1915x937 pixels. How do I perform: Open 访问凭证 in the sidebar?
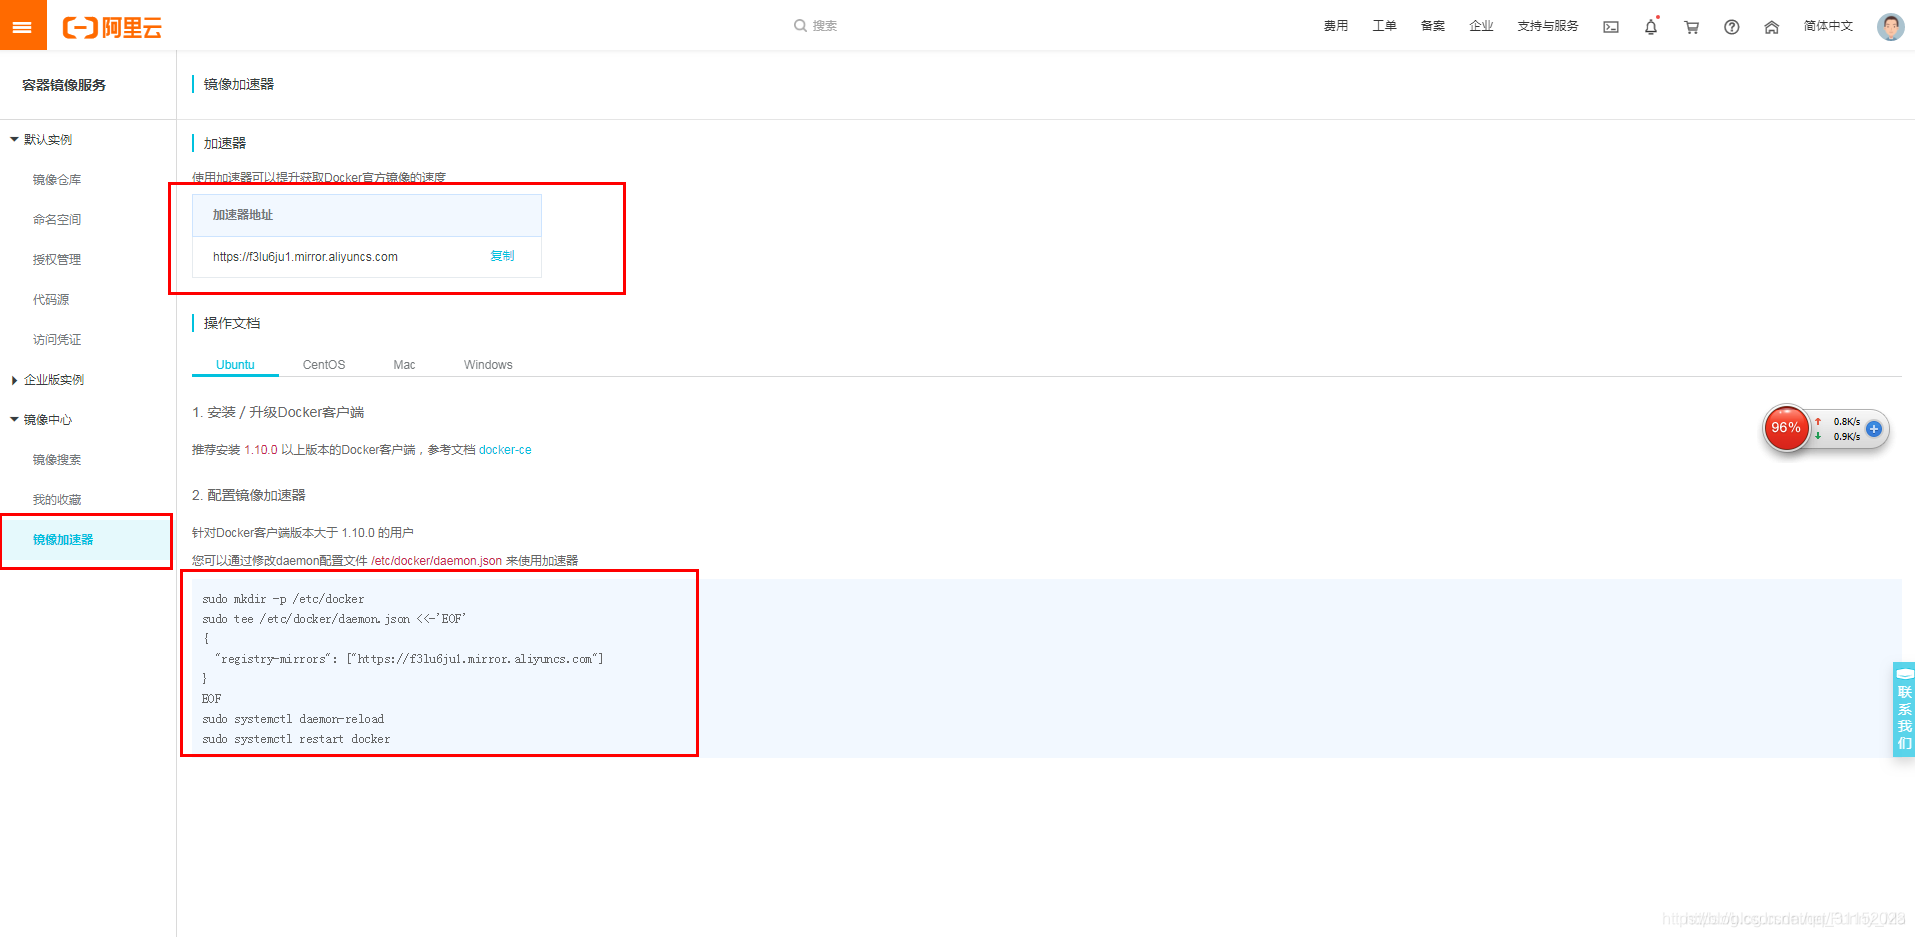57,340
